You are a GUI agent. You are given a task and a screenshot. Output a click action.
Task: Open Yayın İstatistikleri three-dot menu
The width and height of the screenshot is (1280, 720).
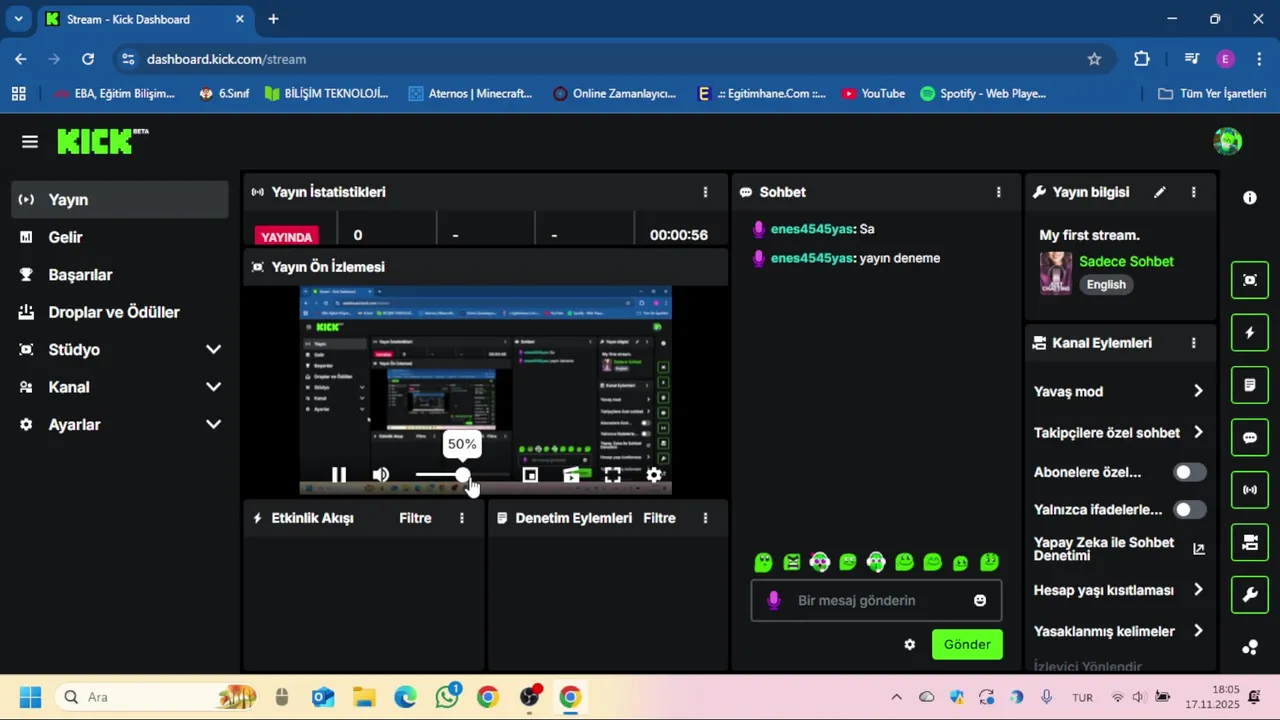click(705, 192)
